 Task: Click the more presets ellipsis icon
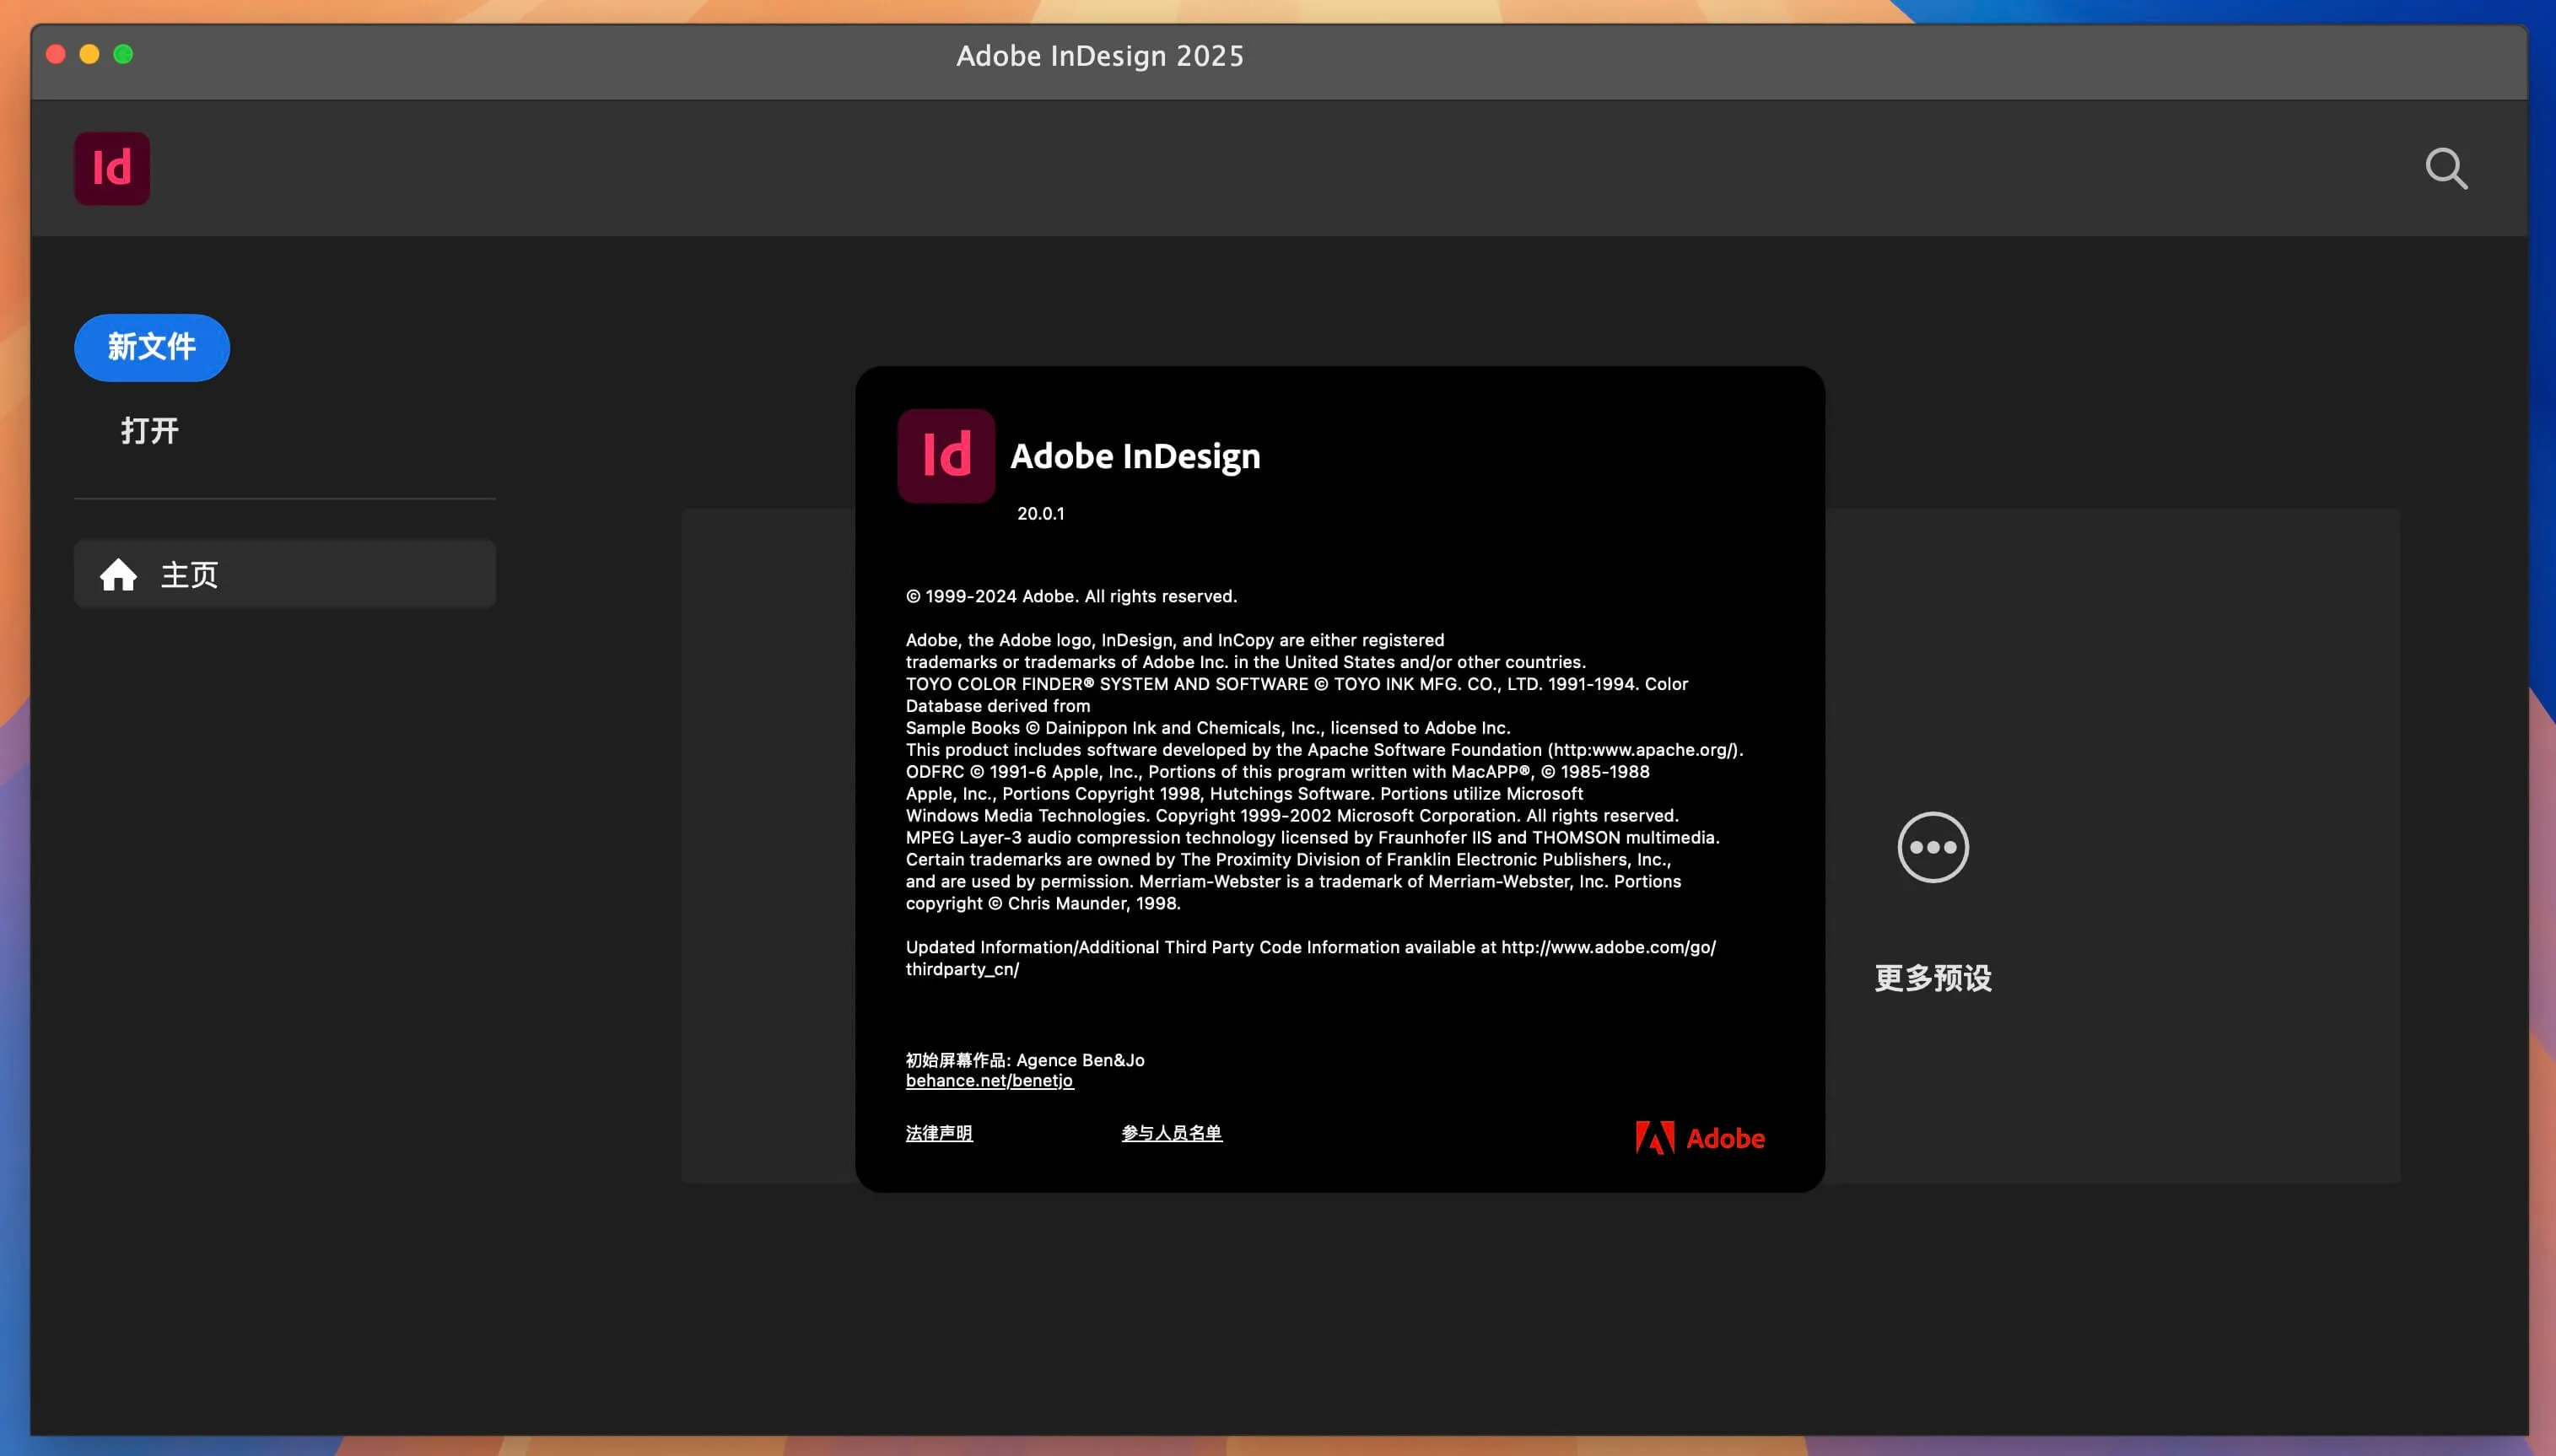1933,847
